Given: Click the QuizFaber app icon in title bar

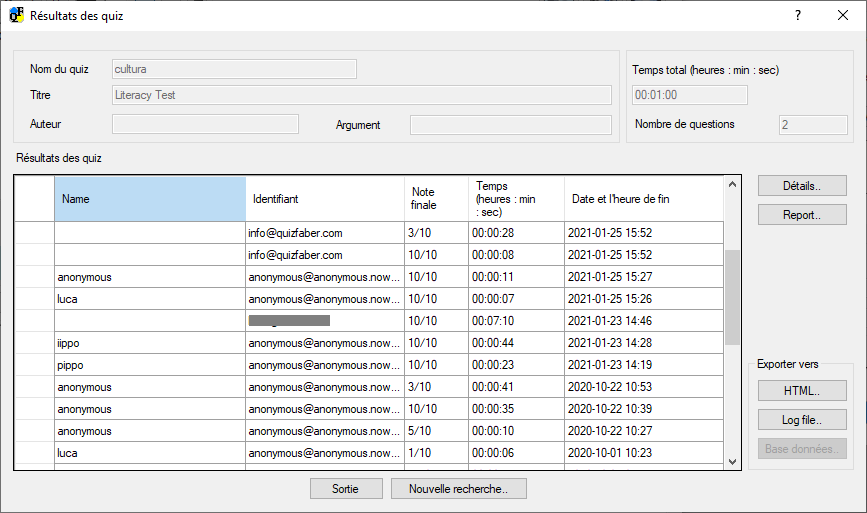Looking at the screenshot, I should point(16,16).
